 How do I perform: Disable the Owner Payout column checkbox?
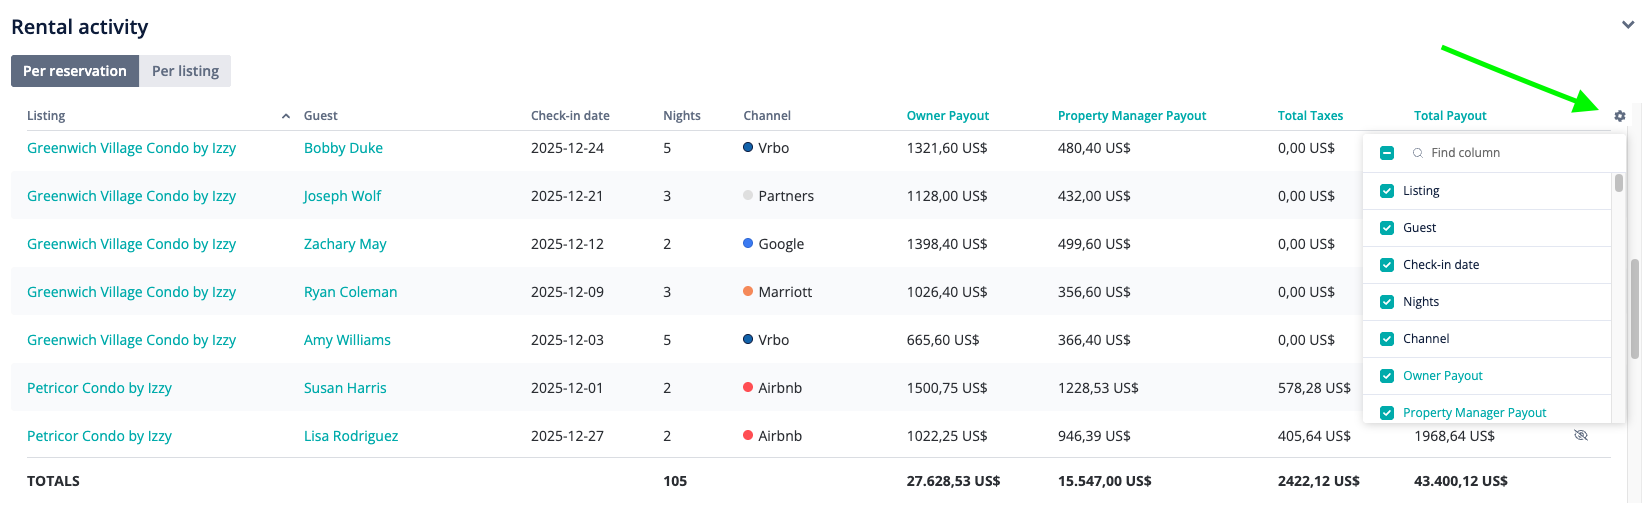click(x=1387, y=376)
